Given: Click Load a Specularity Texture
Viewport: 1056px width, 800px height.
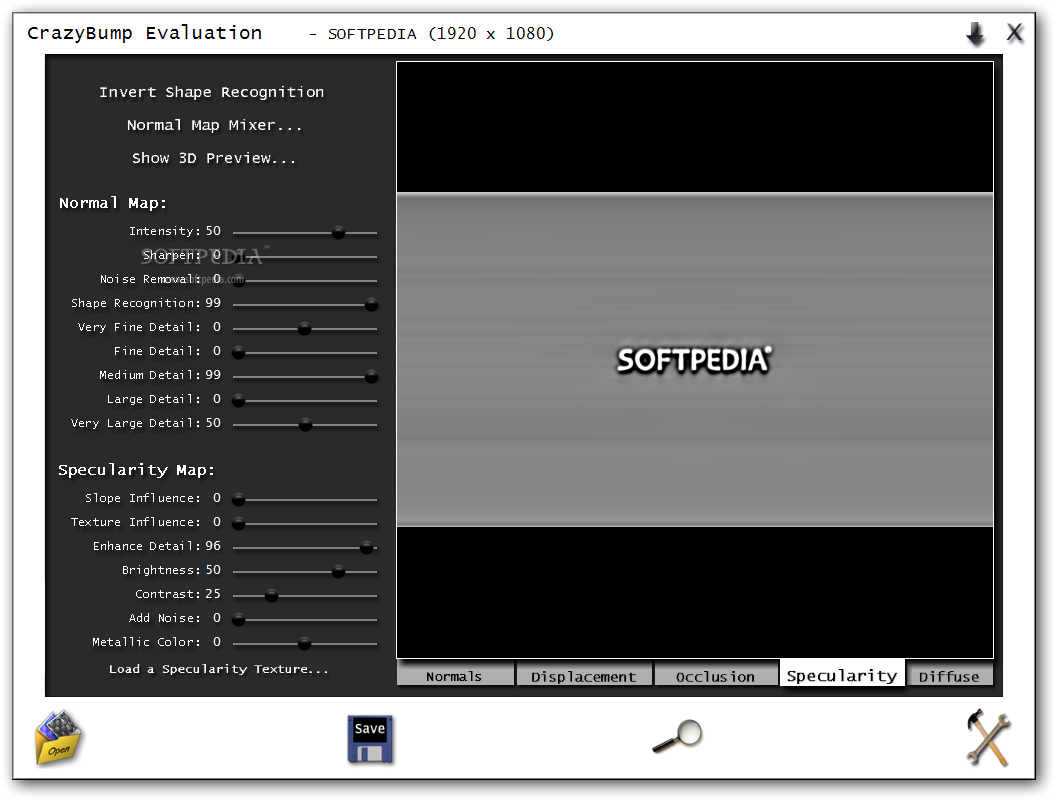Looking at the screenshot, I should click(x=219, y=669).
